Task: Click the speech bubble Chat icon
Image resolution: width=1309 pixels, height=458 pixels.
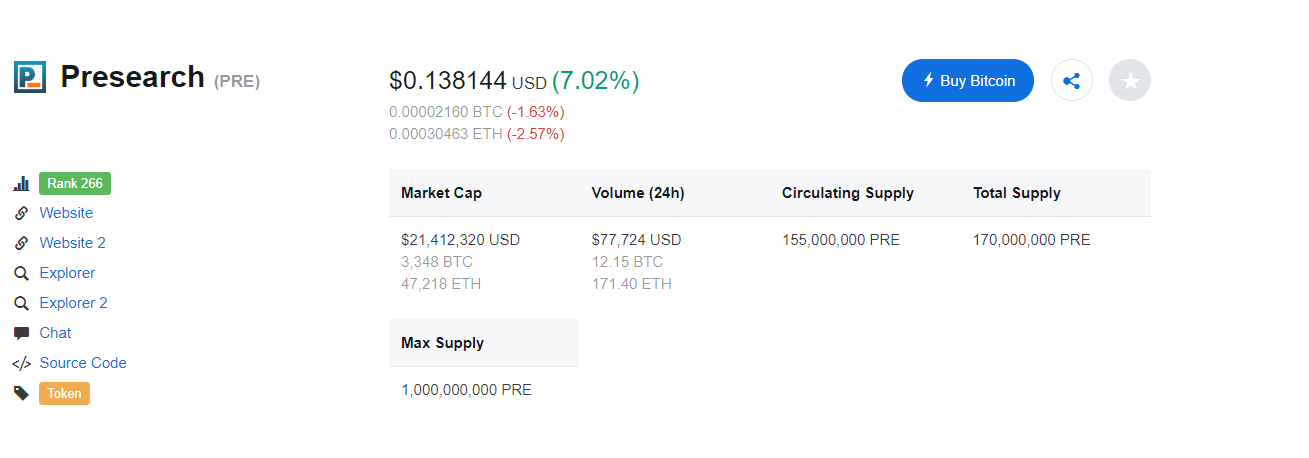Action: [x=21, y=333]
